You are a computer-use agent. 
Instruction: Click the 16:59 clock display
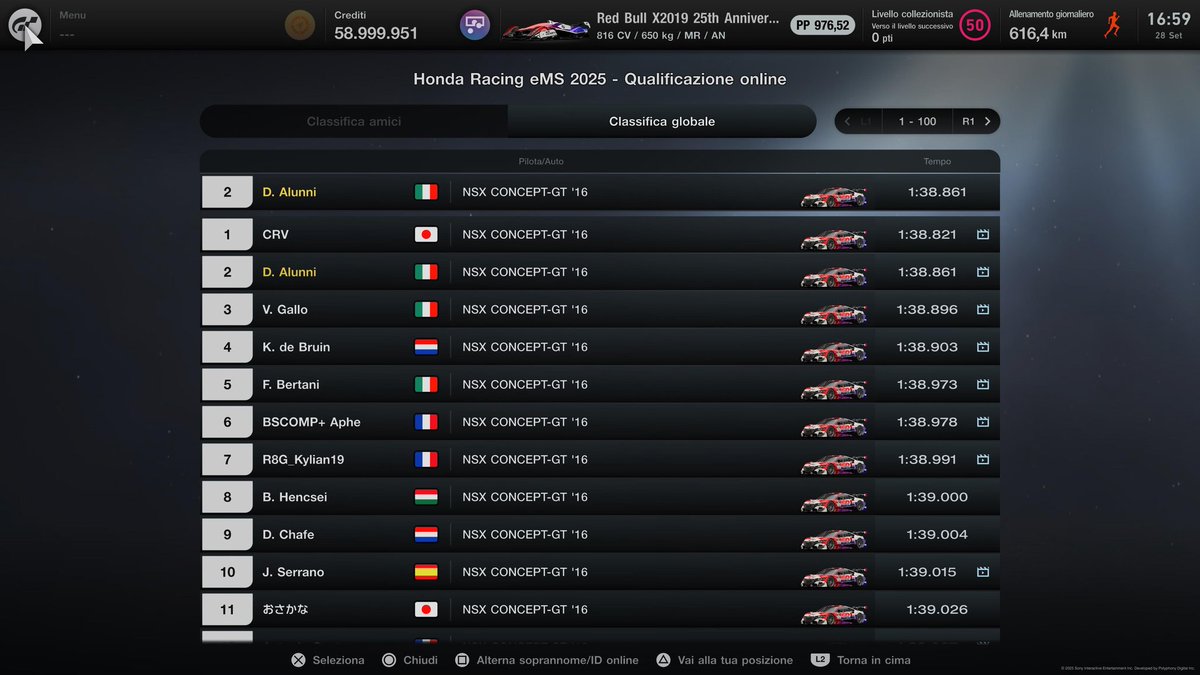[x=1168, y=19]
